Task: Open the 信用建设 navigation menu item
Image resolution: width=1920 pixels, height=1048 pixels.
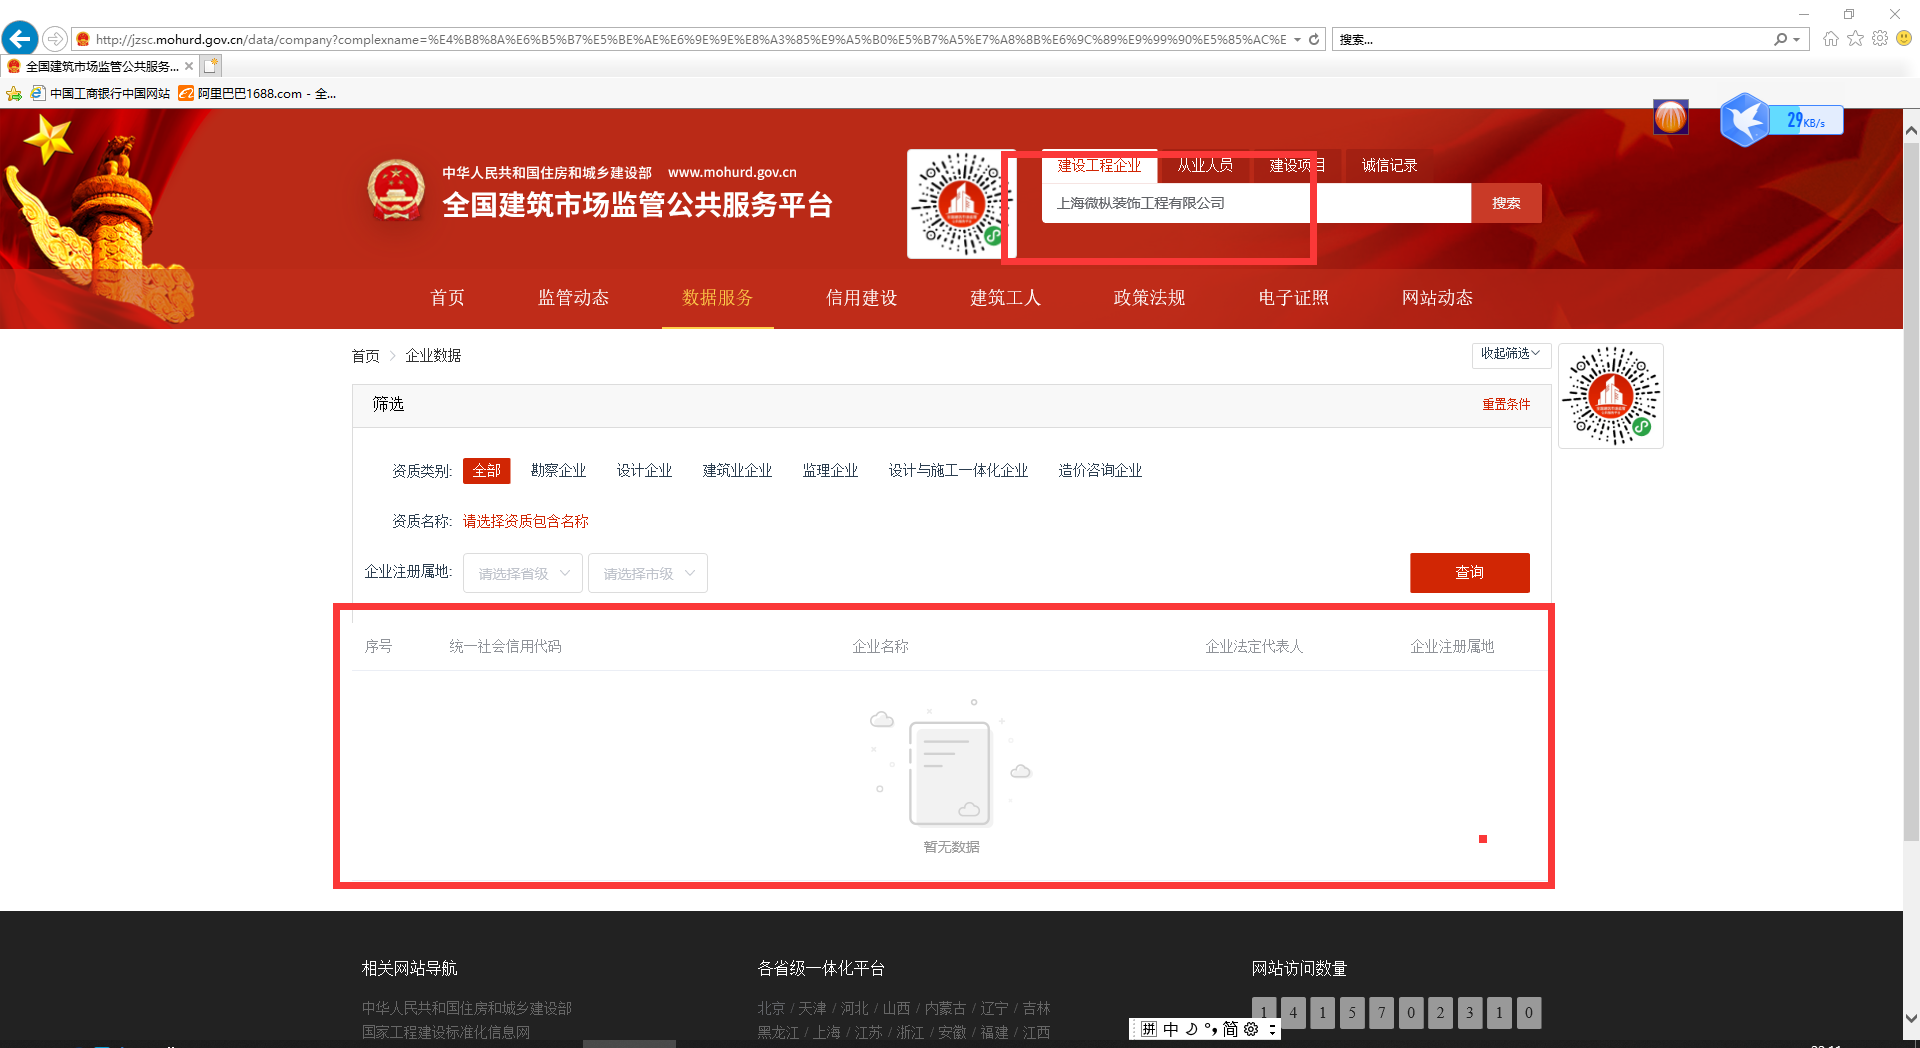Action: pos(861,298)
